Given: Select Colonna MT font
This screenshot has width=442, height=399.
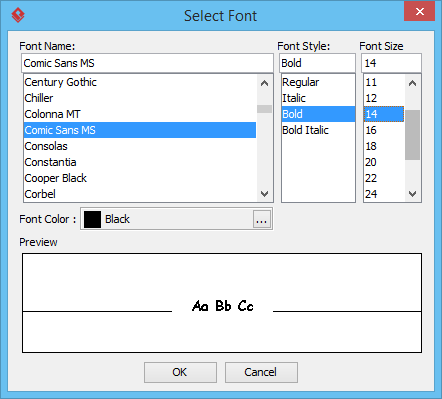Looking at the screenshot, I should point(140,114).
